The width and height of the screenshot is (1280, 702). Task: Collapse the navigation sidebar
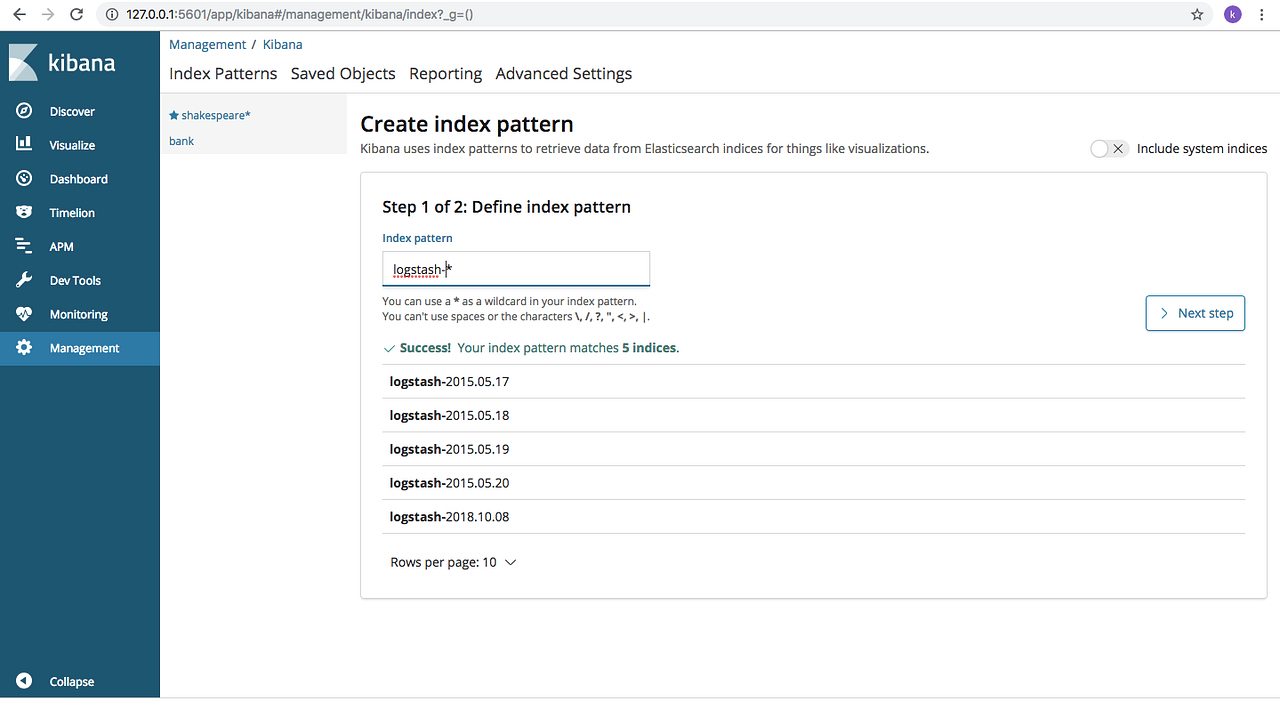pos(25,681)
